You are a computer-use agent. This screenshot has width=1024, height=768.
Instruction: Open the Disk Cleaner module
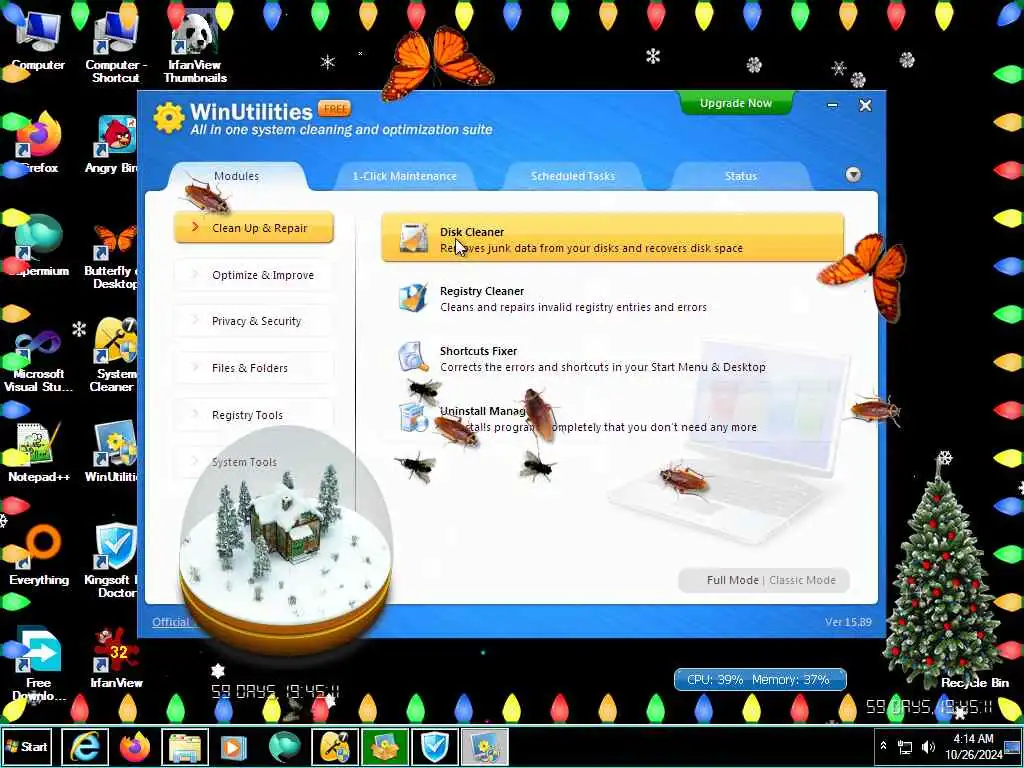pos(613,238)
